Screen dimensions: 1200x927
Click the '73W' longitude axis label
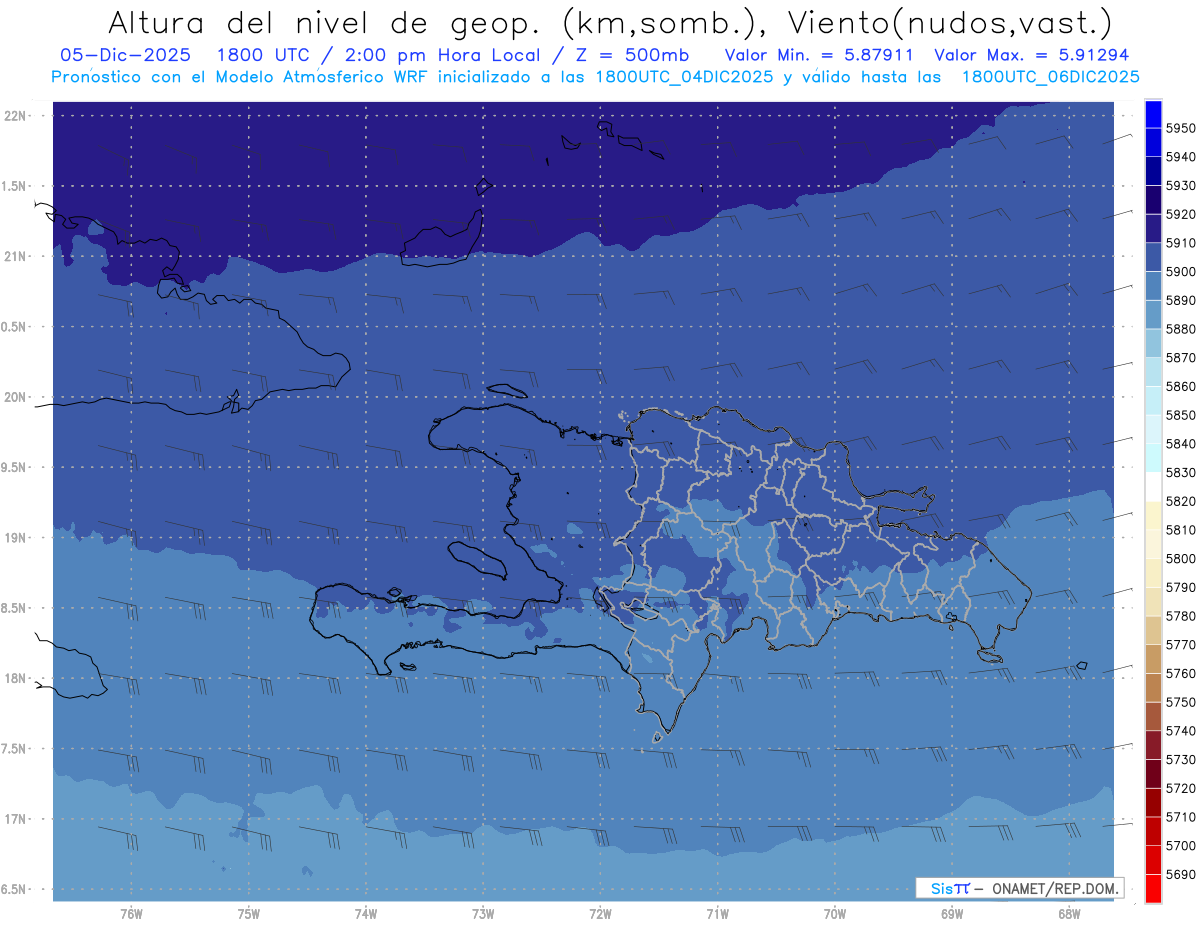483,915
